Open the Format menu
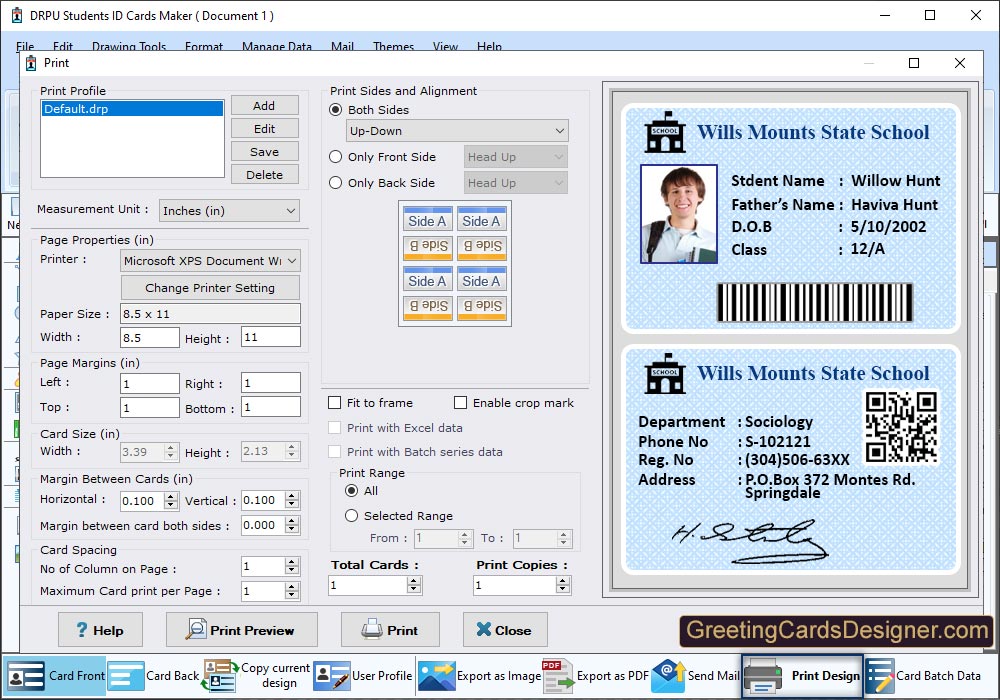1000x700 pixels. pyautogui.click(x=204, y=47)
